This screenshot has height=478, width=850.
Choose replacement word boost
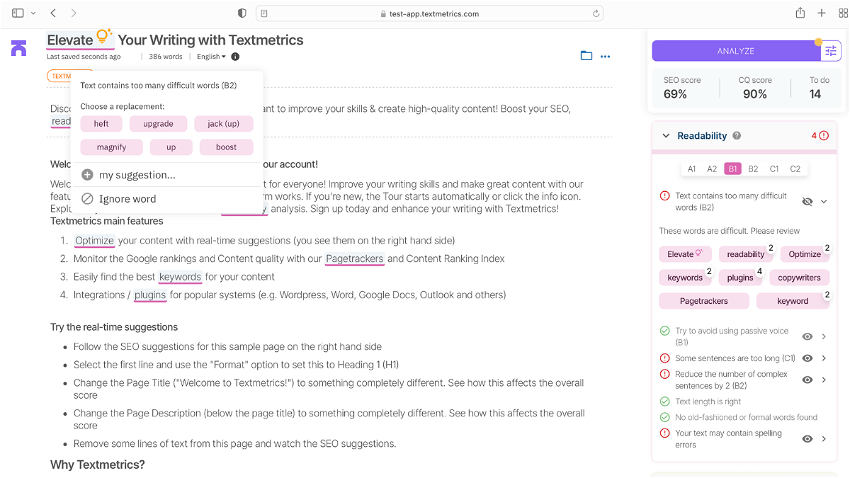(x=226, y=147)
